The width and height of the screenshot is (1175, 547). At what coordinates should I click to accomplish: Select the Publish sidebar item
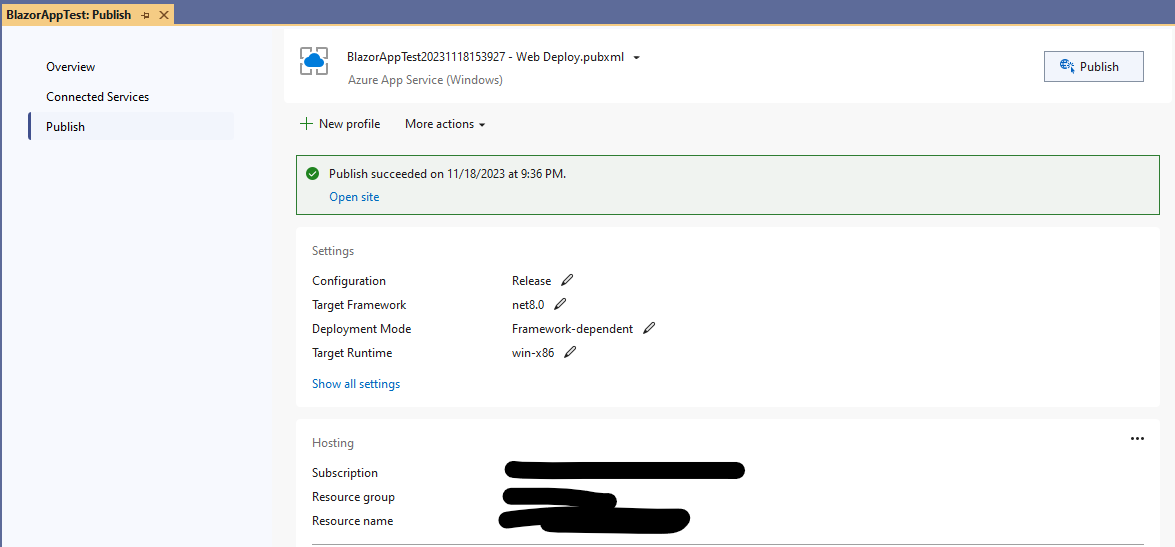click(131, 127)
